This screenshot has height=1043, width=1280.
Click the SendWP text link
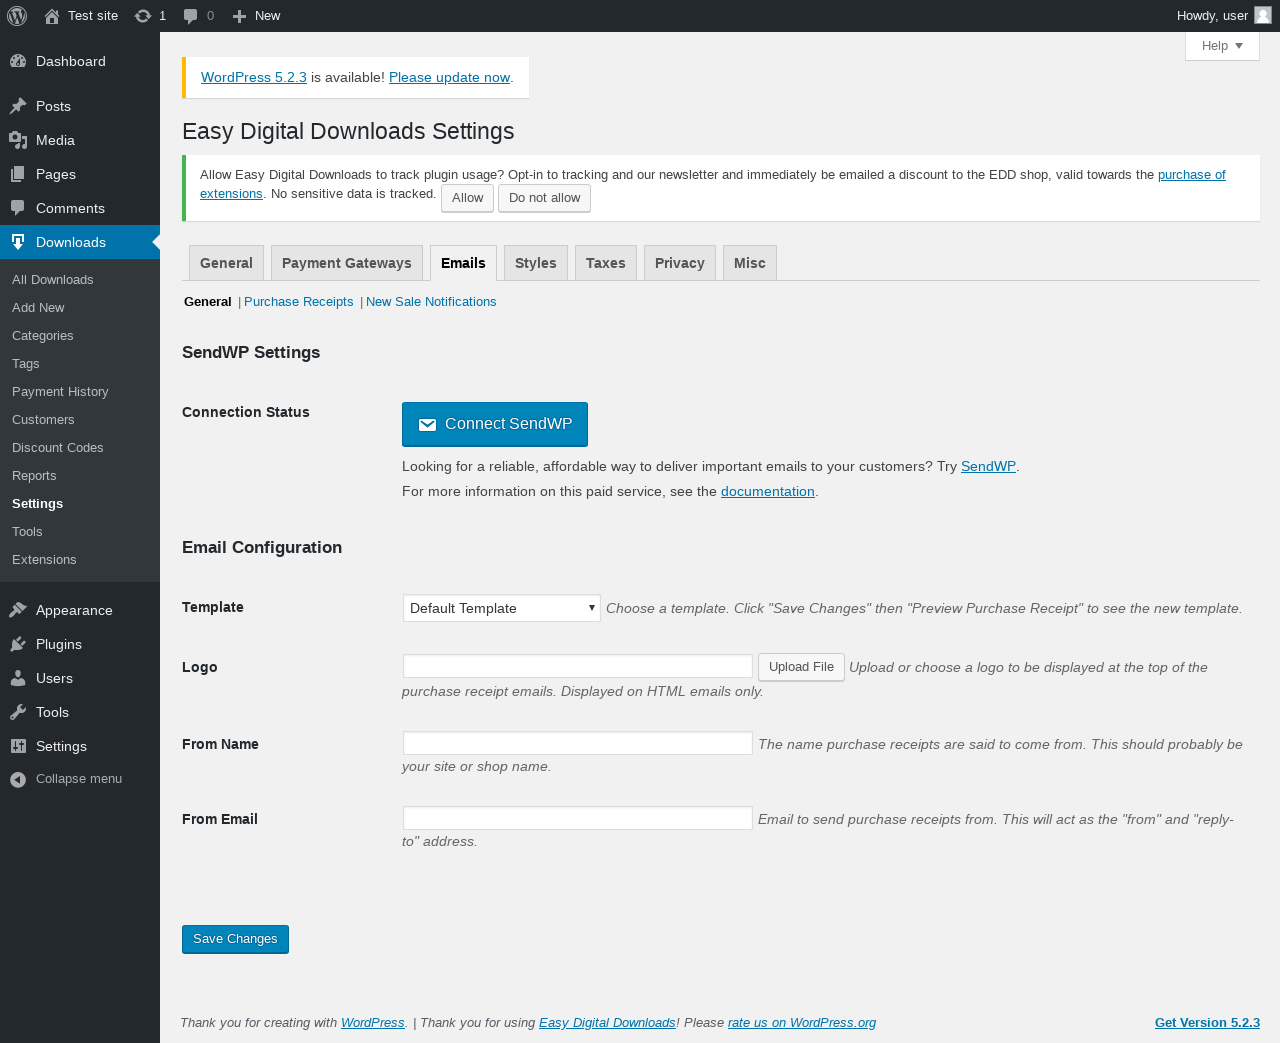[988, 467]
